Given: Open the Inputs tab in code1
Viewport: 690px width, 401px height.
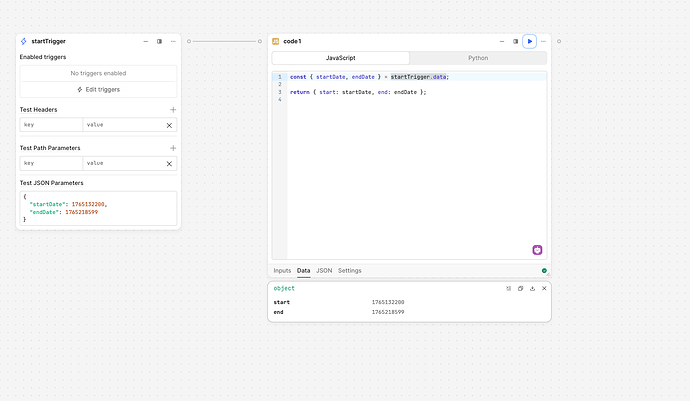Looking at the screenshot, I should (x=282, y=270).
